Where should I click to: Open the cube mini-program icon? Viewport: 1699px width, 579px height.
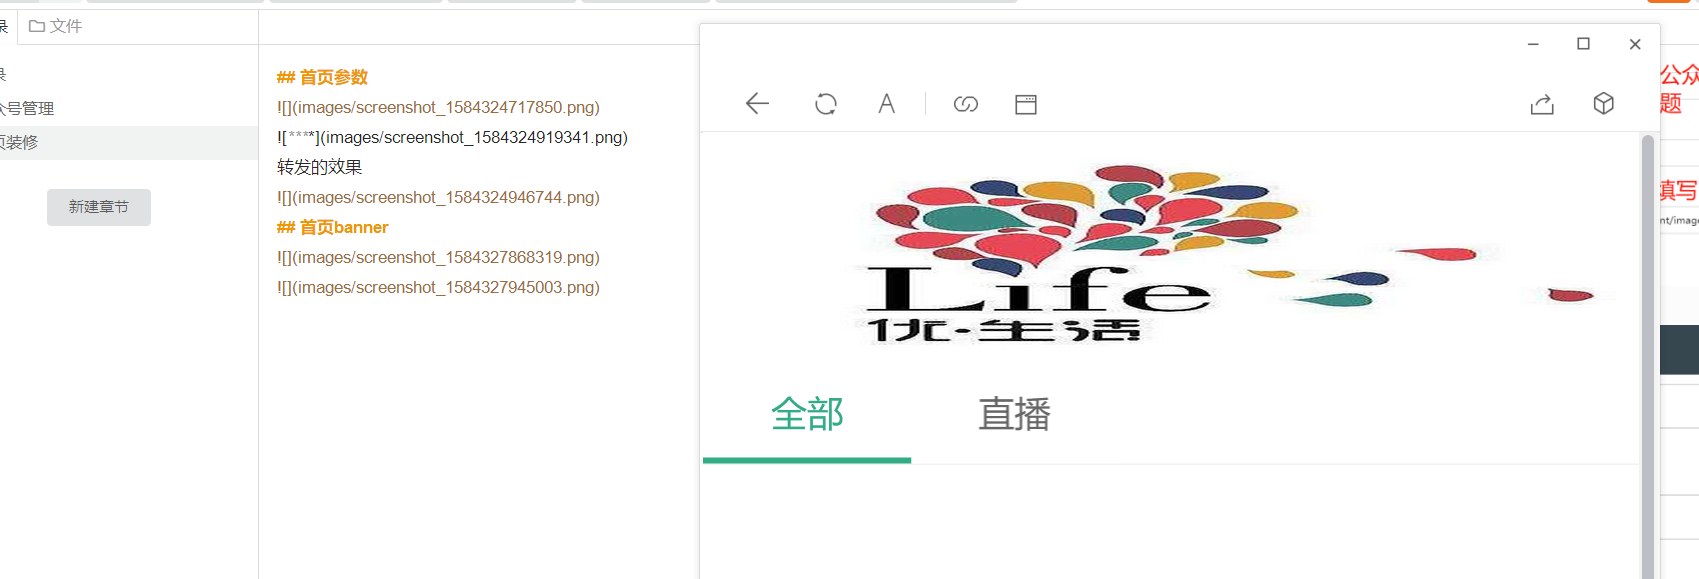point(1604,103)
